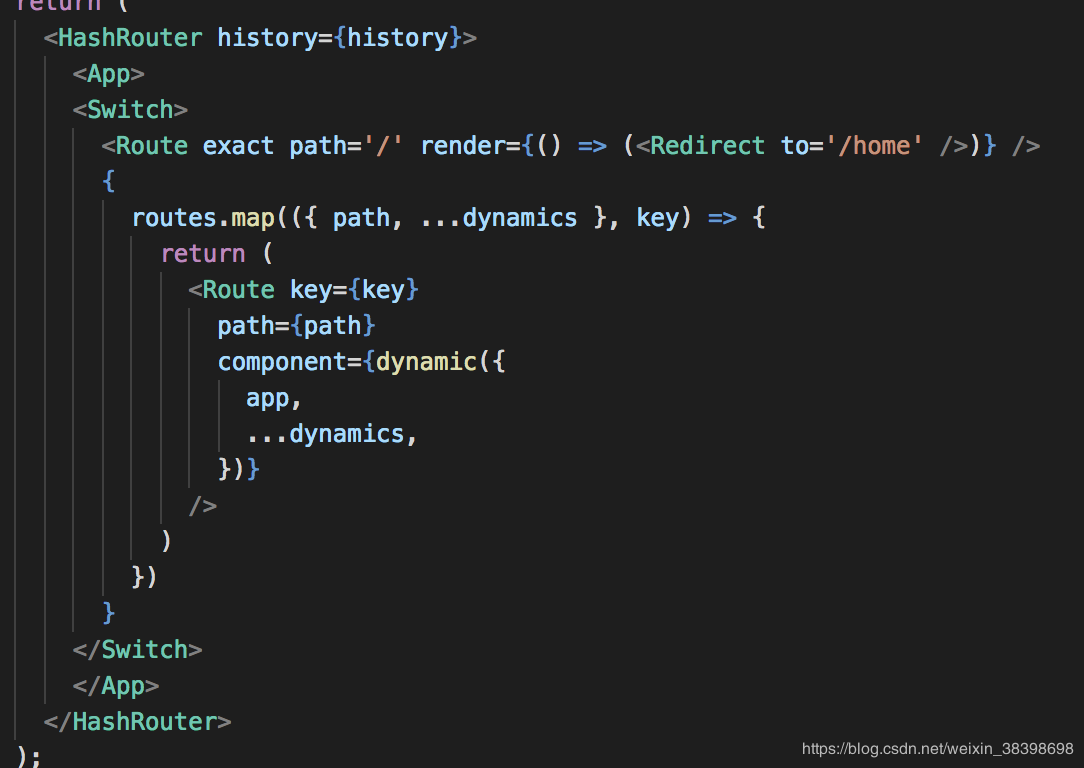Screen dimensions: 1084x768
Task: Click ...dynamics in map parameters
Action: click(498, 218)
